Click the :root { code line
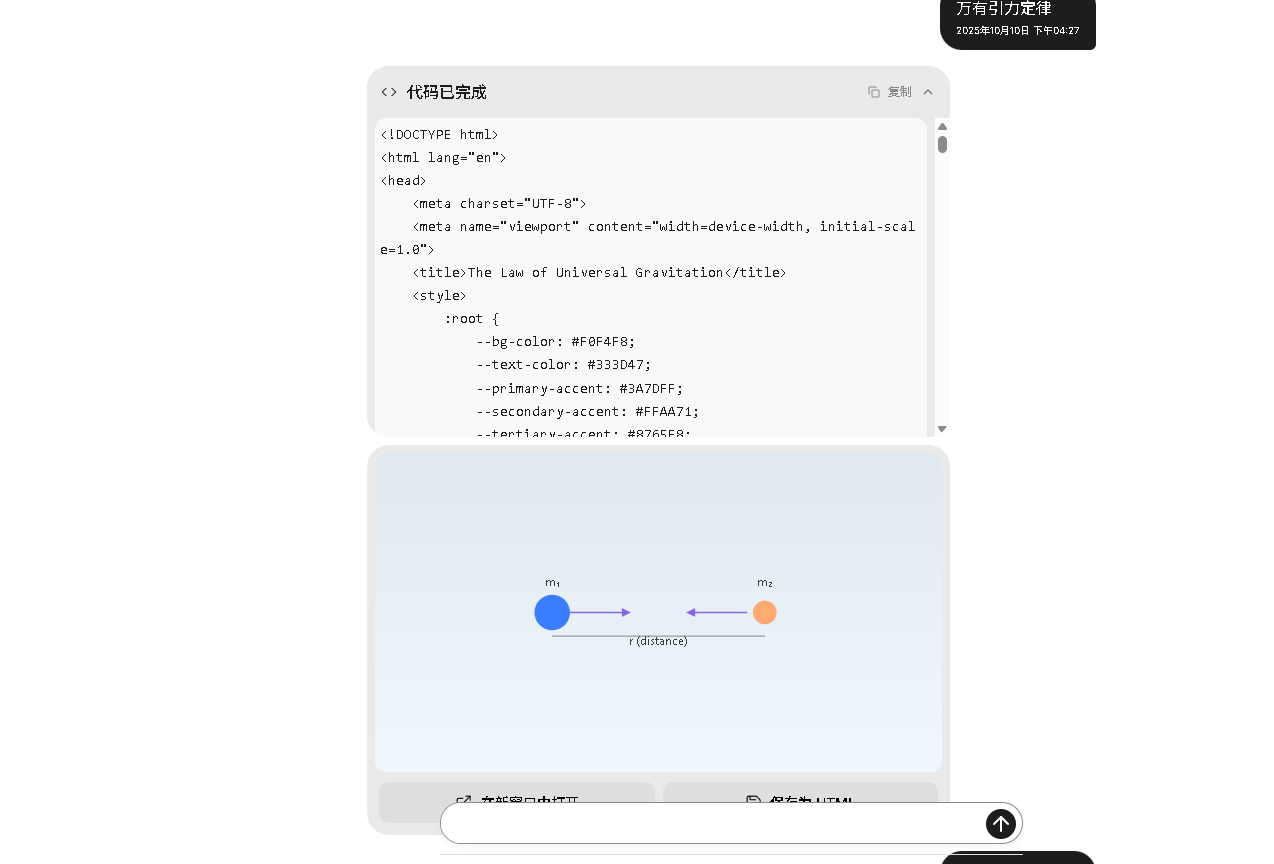The image size is (1274, 864). [471, 318]
